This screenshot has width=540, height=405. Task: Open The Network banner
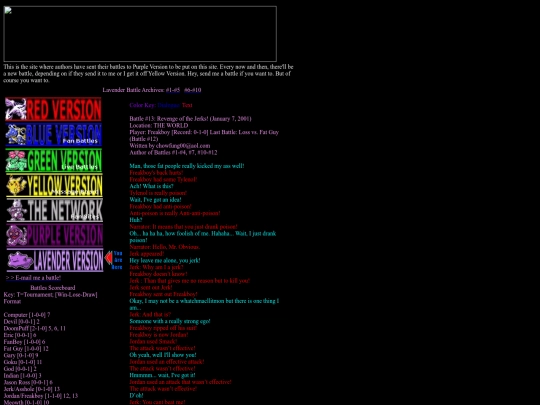coord(55,210)
